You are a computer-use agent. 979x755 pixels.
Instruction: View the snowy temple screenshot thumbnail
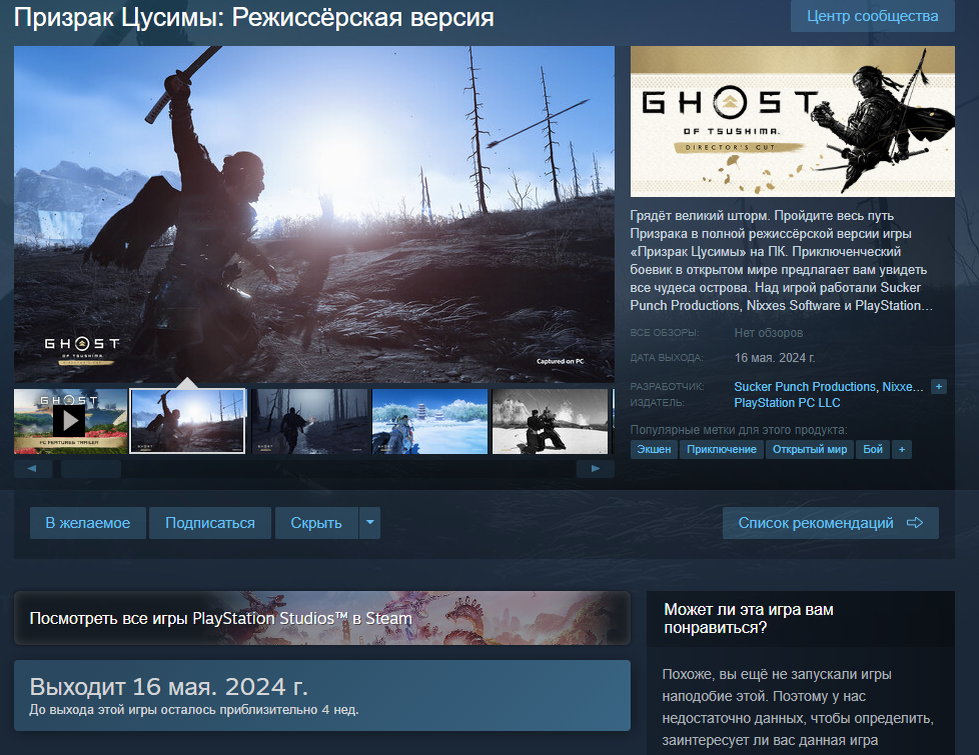430,421
